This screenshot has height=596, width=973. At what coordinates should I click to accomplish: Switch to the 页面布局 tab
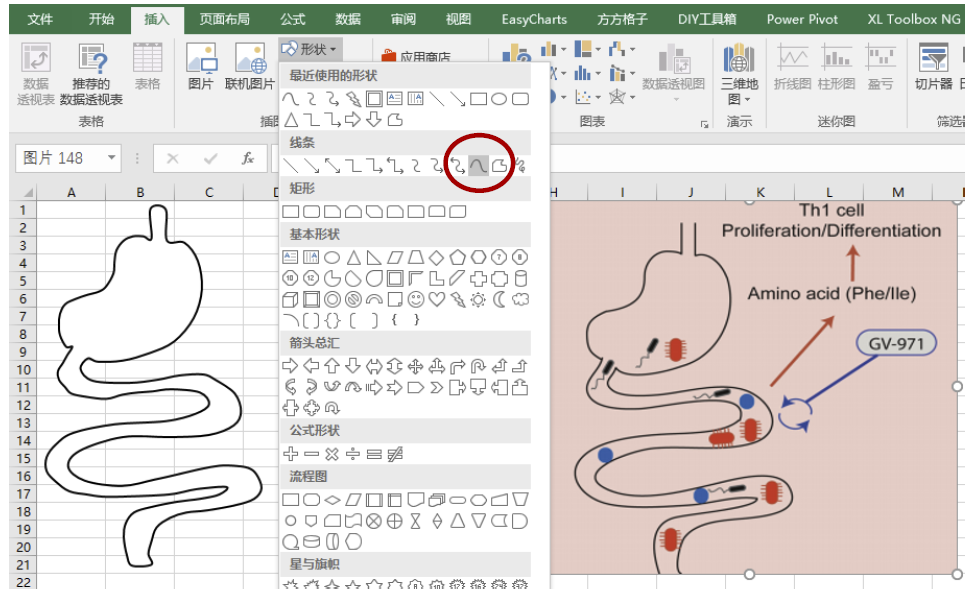point(225,19)
